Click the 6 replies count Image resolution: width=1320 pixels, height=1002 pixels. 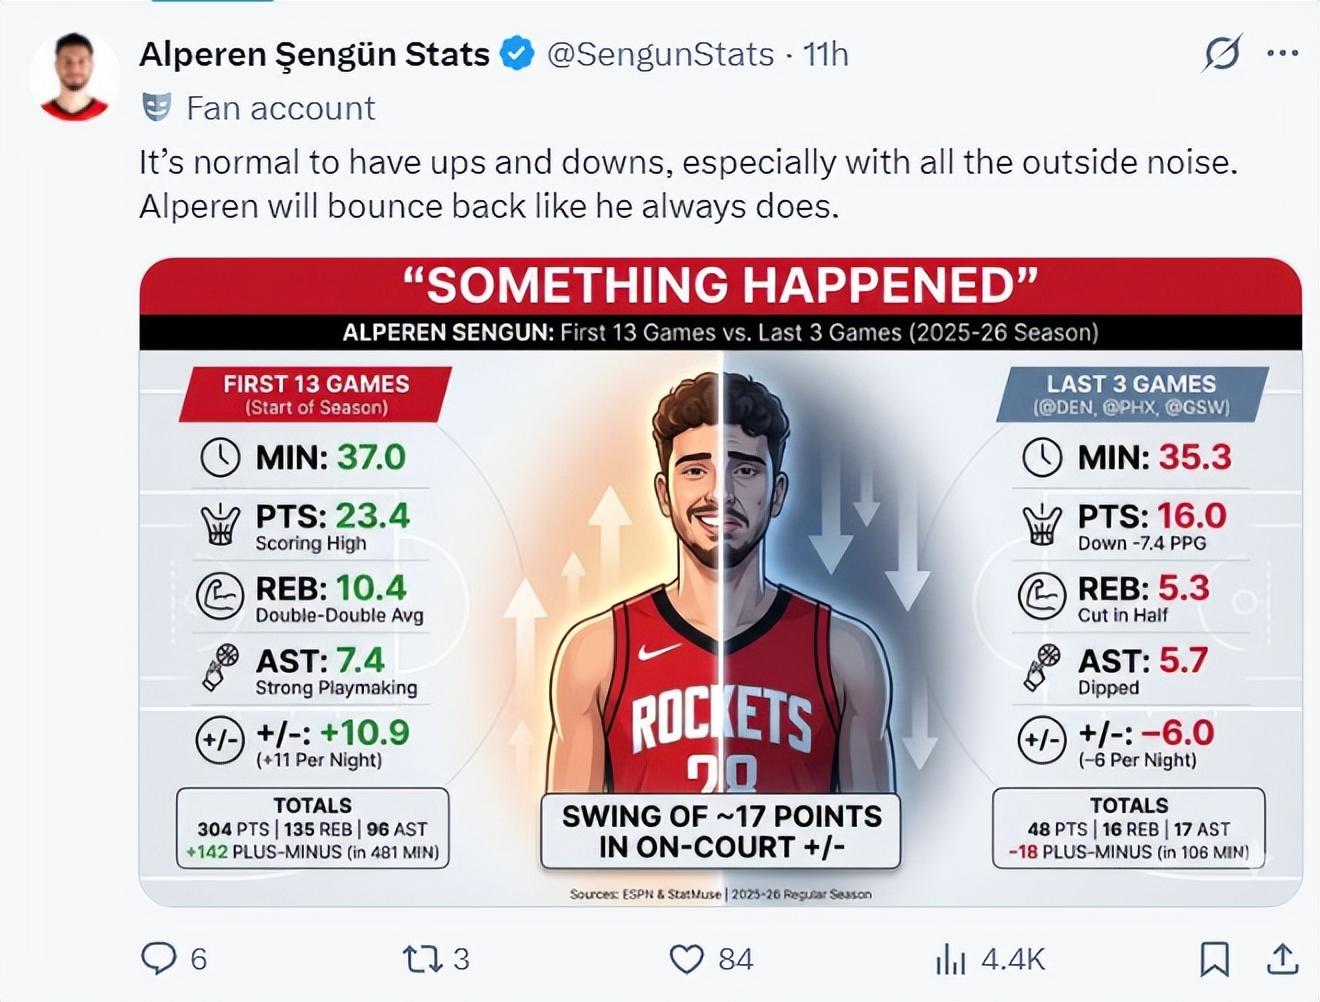pyautogui.click(x=198, y=959)
